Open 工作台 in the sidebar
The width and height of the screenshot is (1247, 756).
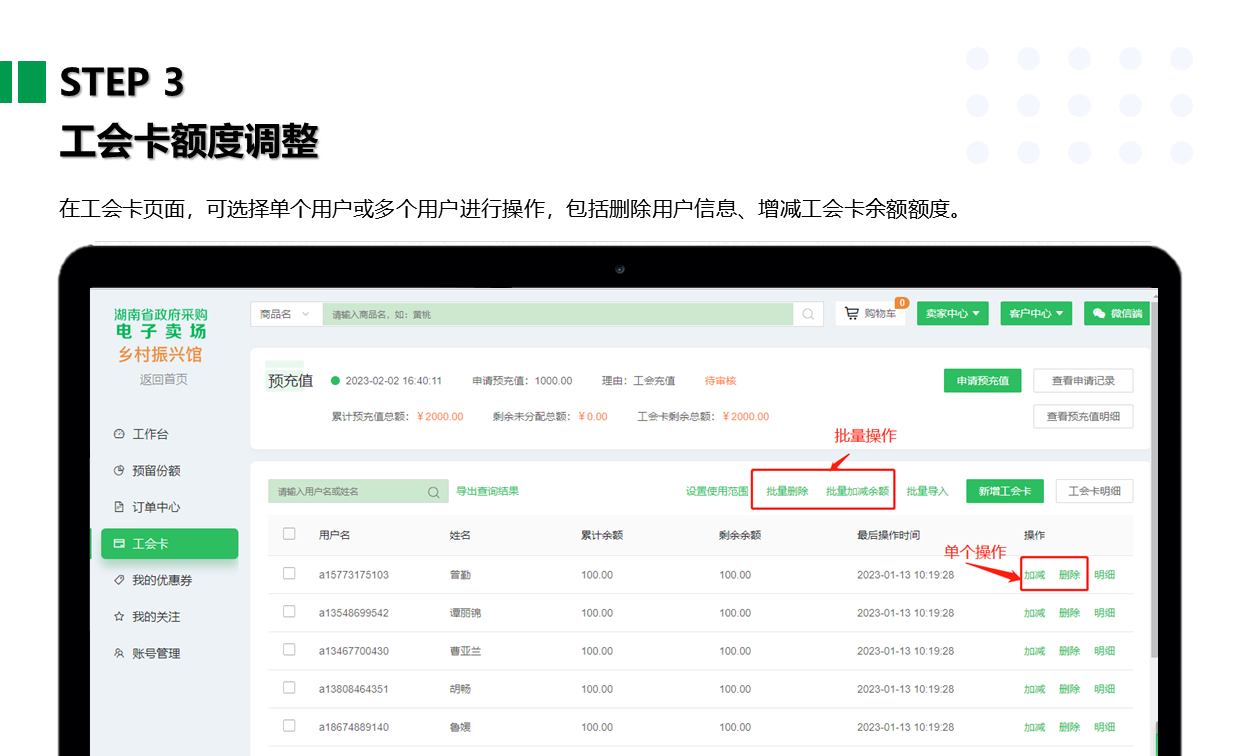[150, 434]
